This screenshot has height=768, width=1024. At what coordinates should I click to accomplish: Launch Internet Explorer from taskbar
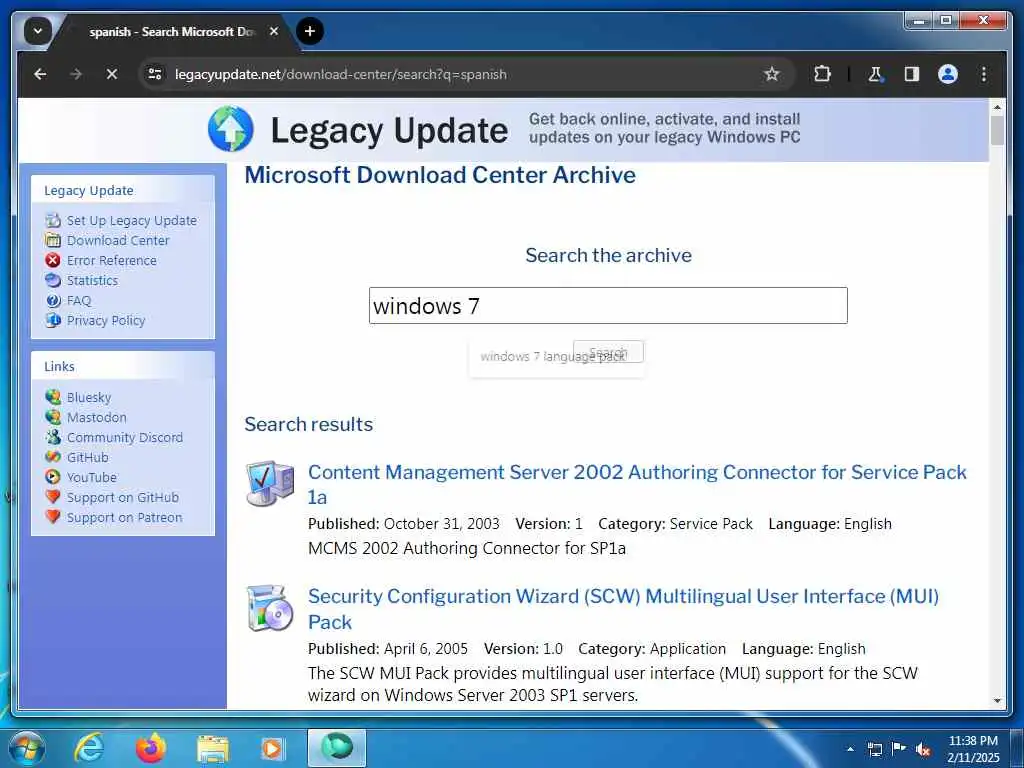click(89, 748)
